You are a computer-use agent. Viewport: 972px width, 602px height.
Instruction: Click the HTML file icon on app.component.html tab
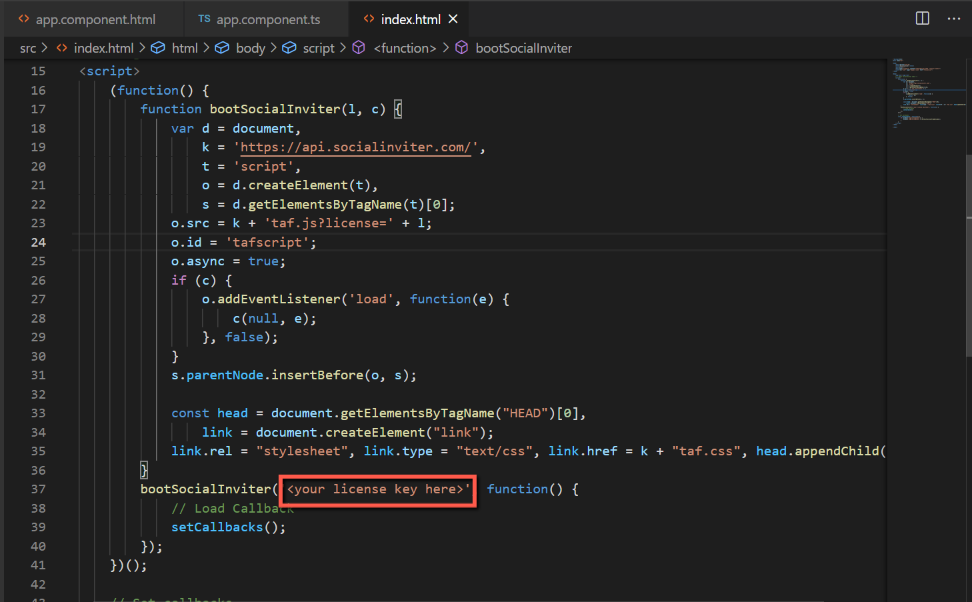[24, 19]
